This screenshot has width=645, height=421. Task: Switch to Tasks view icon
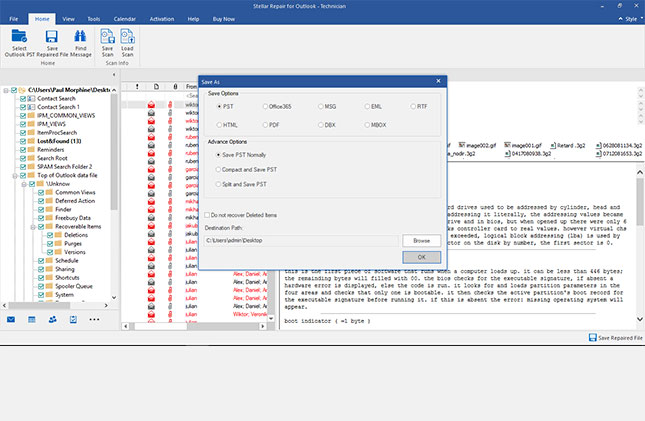click(73, 319)
